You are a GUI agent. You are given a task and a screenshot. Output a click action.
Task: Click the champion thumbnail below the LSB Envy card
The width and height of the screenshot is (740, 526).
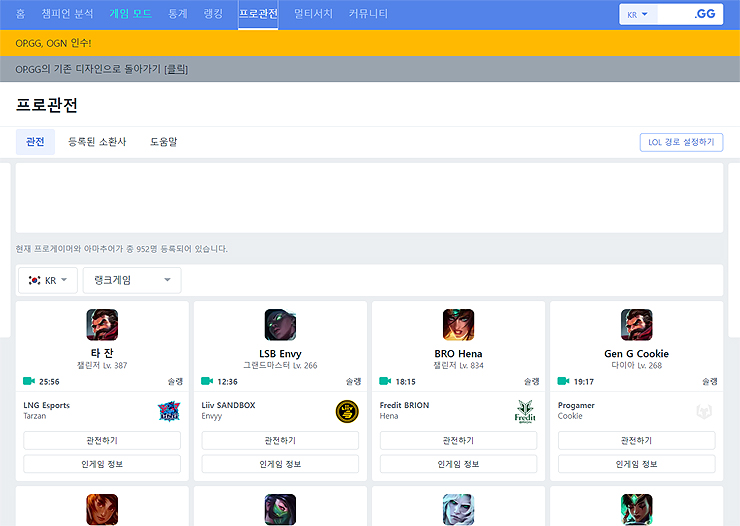280,509
